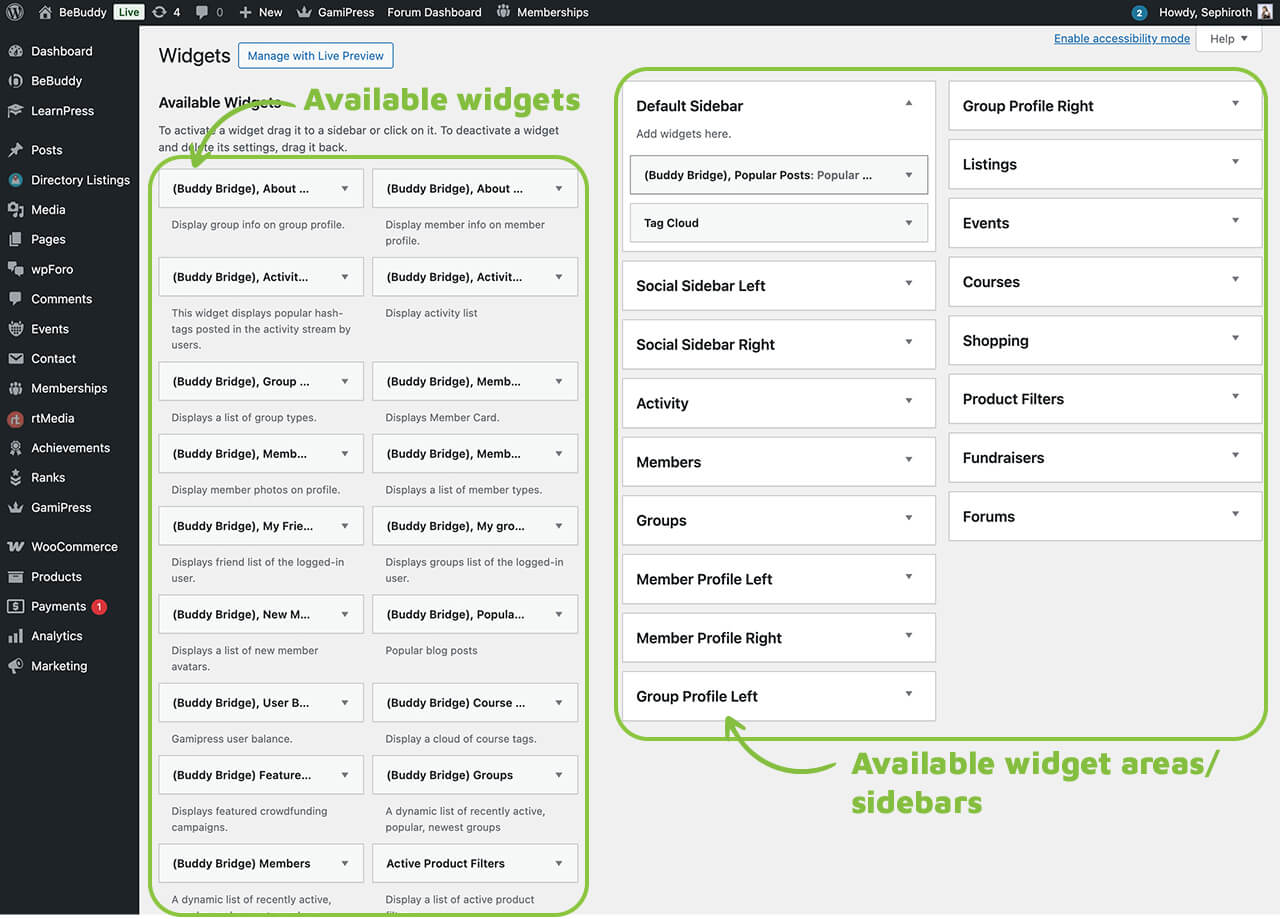Open Directory Listings in the admin menu
The image size is (1280, 919).
80,180
